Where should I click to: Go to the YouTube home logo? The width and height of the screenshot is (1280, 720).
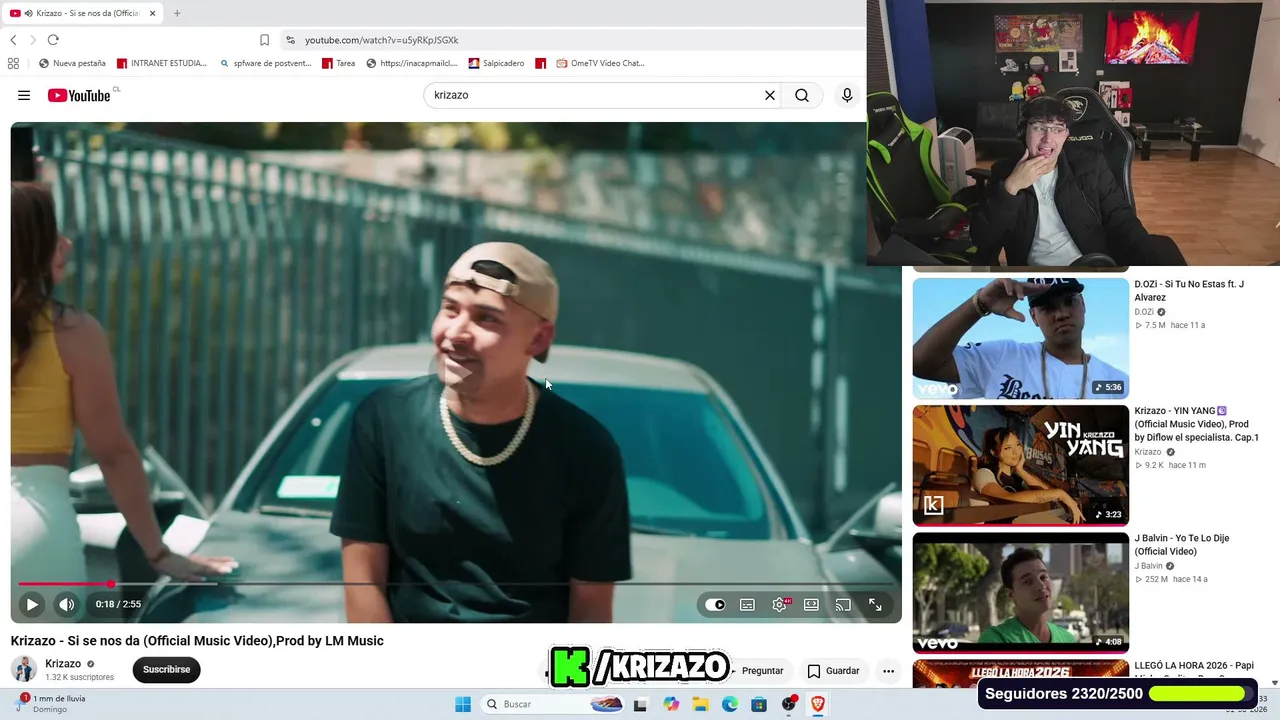(x=79, y=95)
